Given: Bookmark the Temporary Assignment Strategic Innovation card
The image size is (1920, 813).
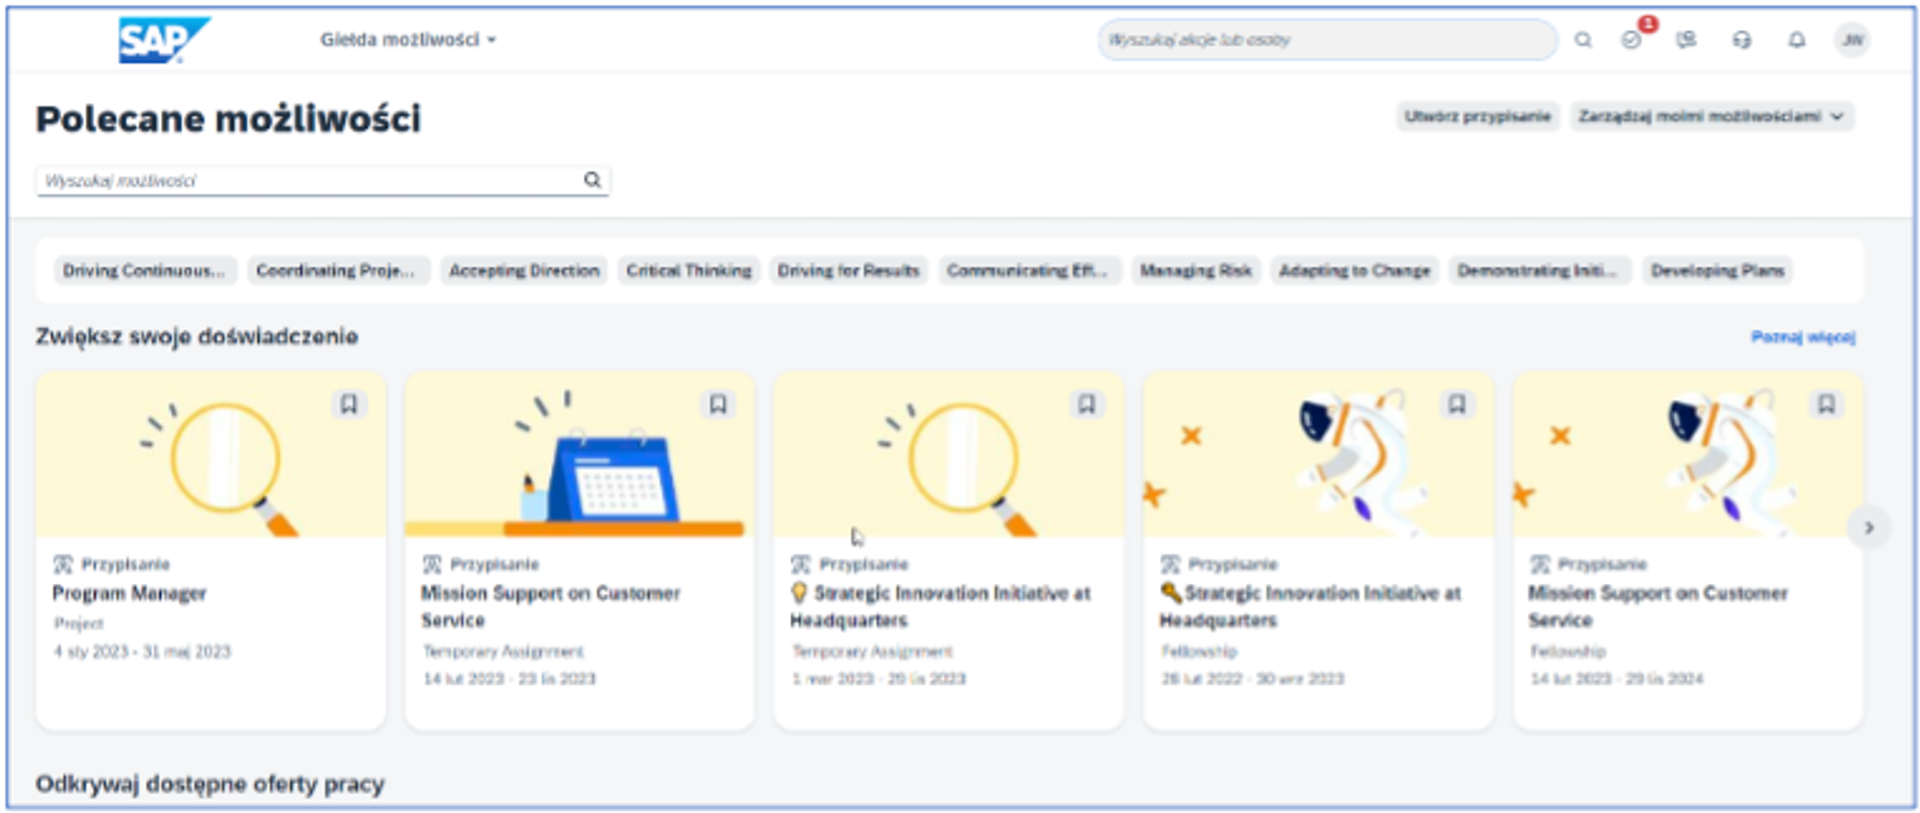Looking at the screenshot, I should pyautogui.click(x=1086, y=404).
